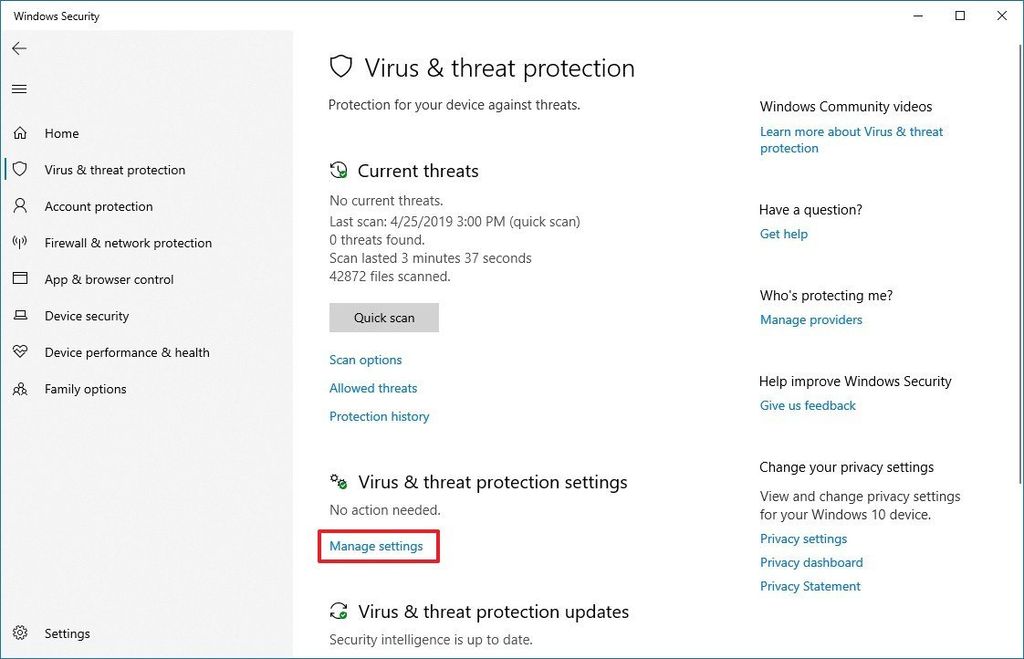
Task: View Allowed threats
Action: pos(373,388)
